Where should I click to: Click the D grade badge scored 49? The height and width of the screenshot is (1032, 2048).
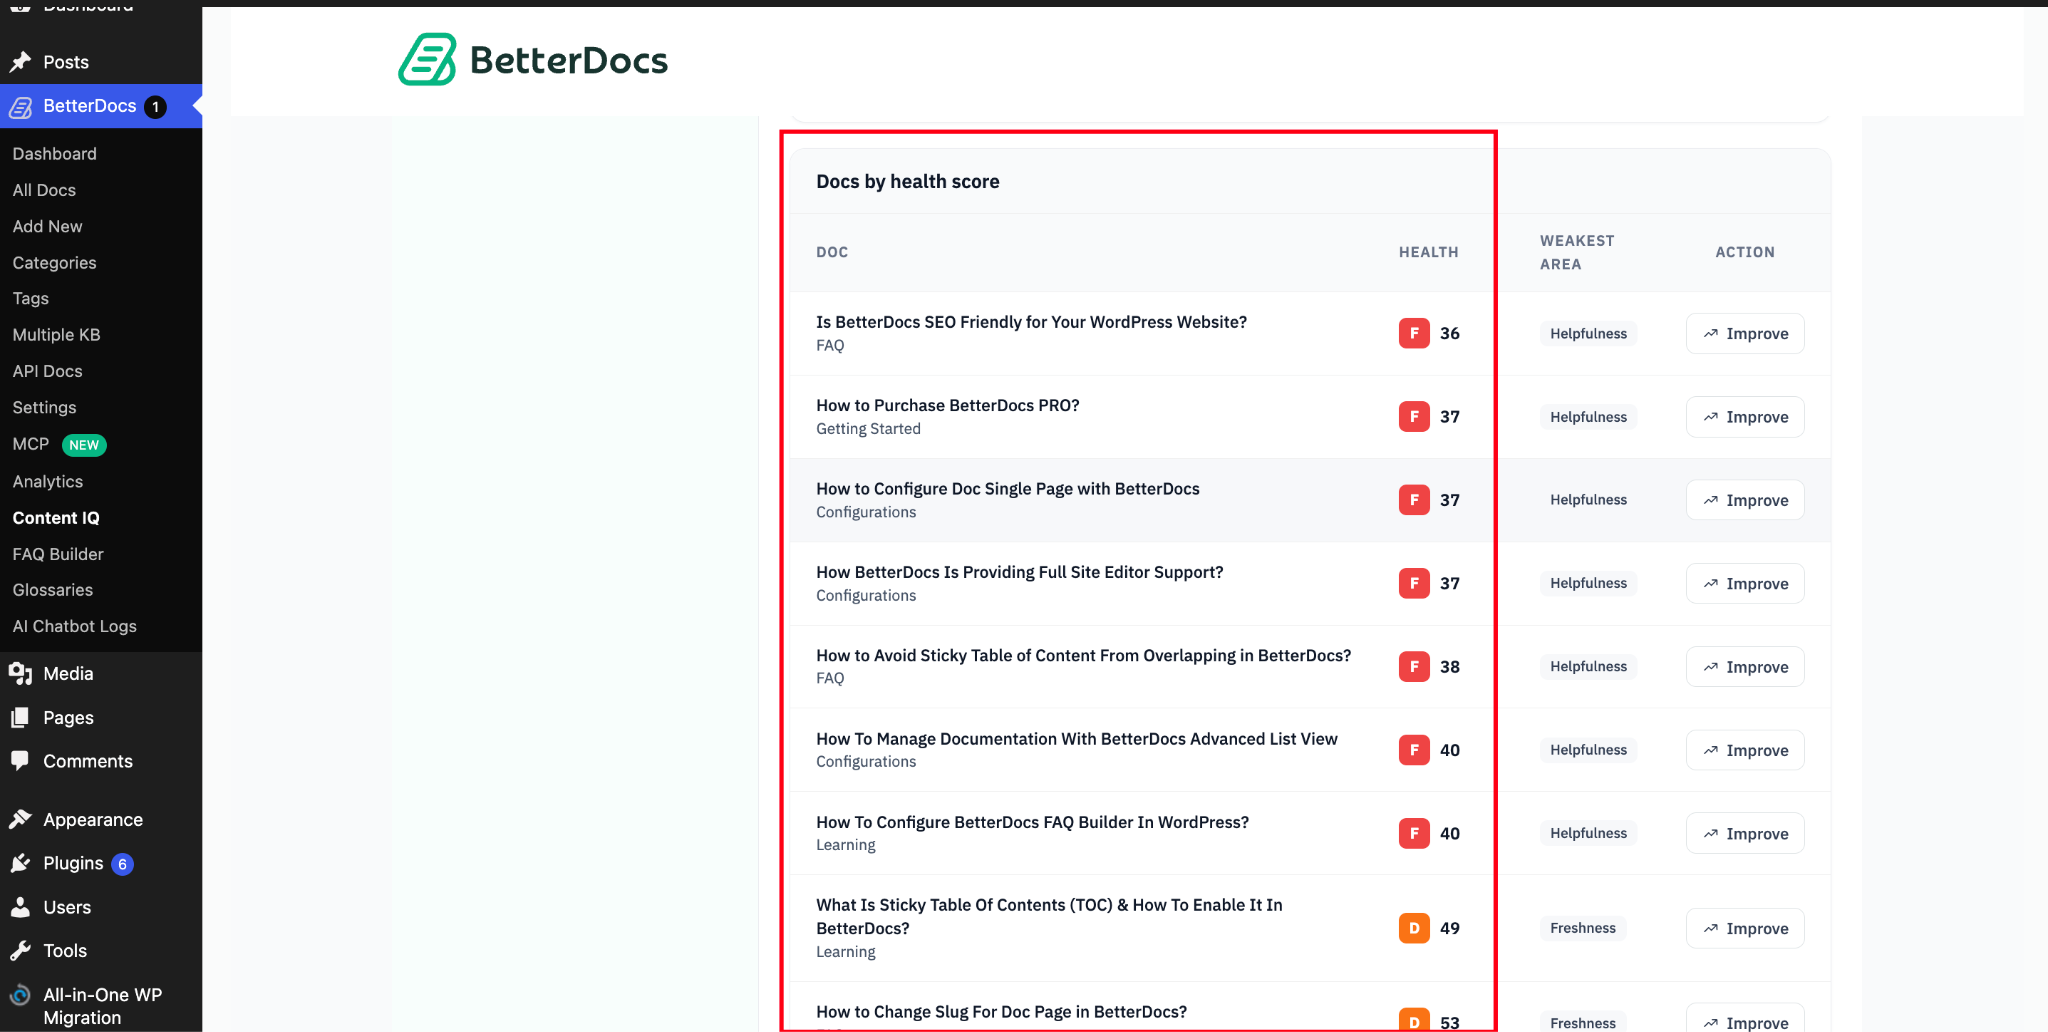[1414, 928]
